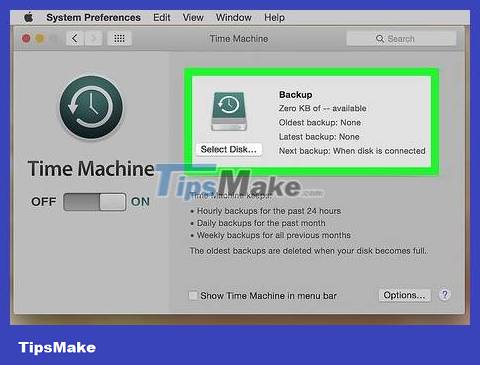Click the "ON" label beside the switch

140,202
